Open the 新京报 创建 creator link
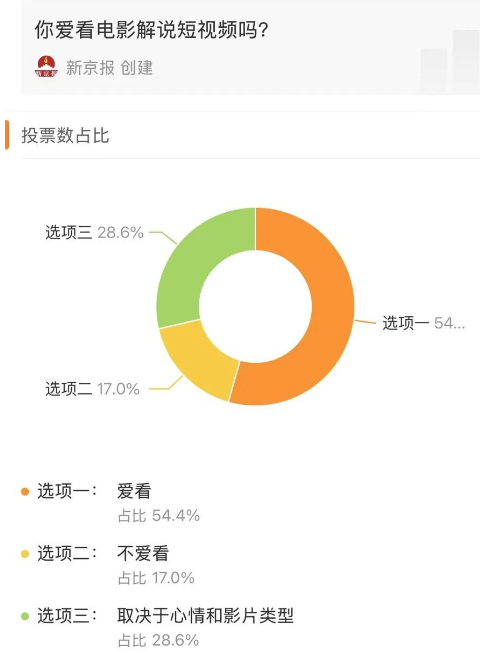This screenshot has width=480, height=652. [109, 68]
